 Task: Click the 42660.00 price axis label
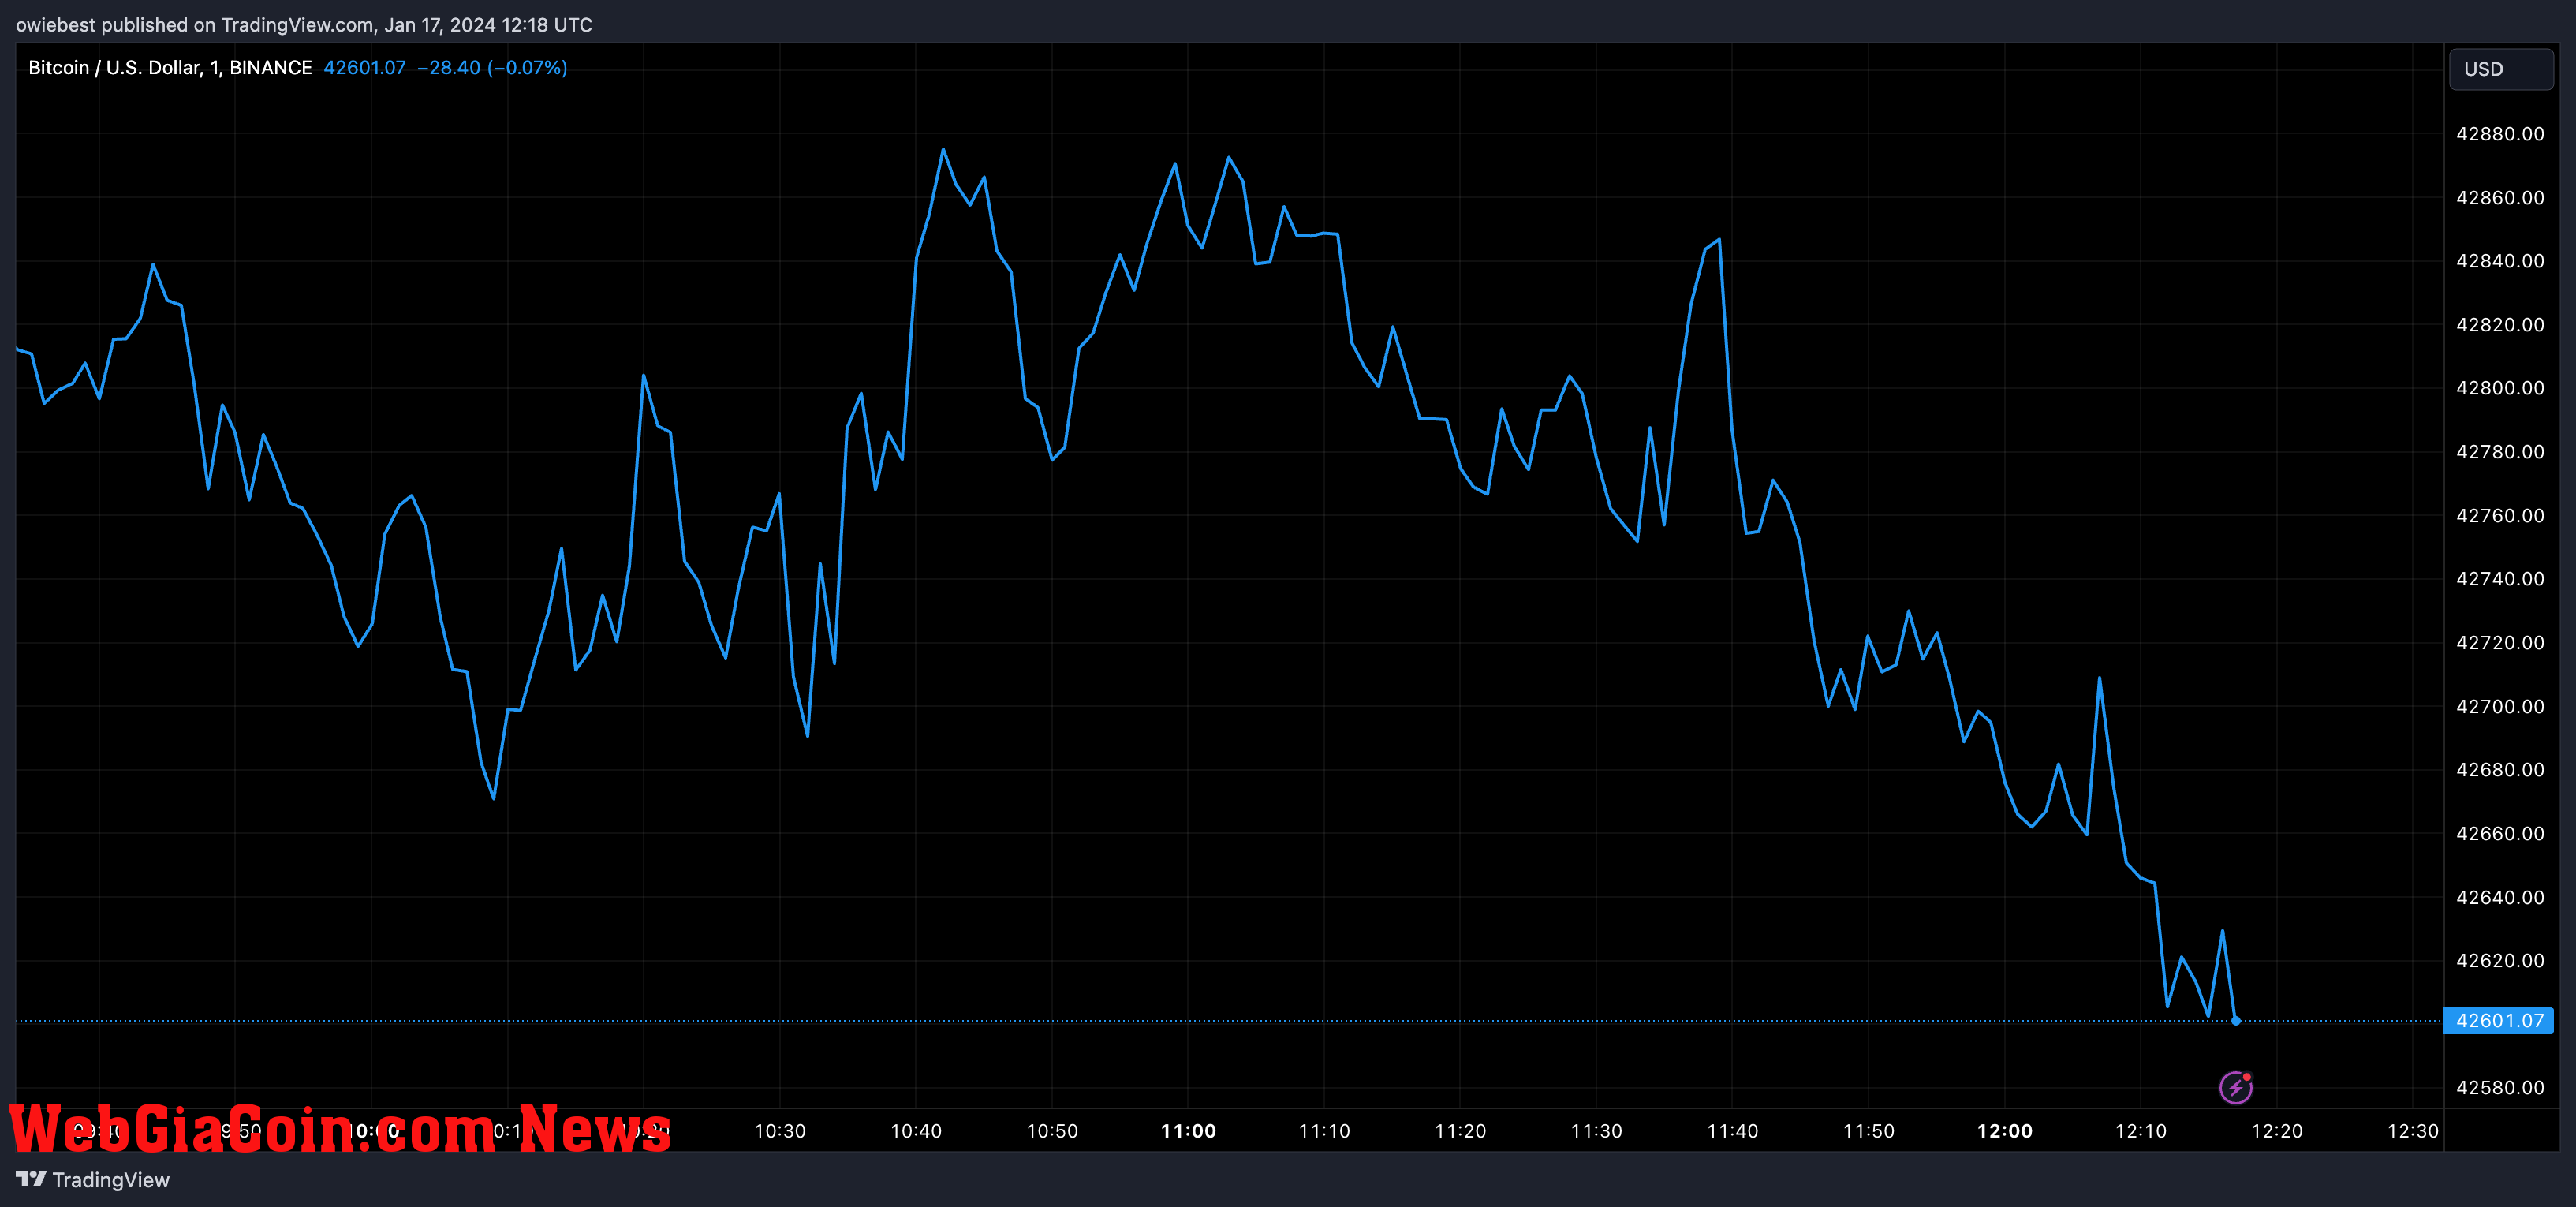tap(2500, 834)
